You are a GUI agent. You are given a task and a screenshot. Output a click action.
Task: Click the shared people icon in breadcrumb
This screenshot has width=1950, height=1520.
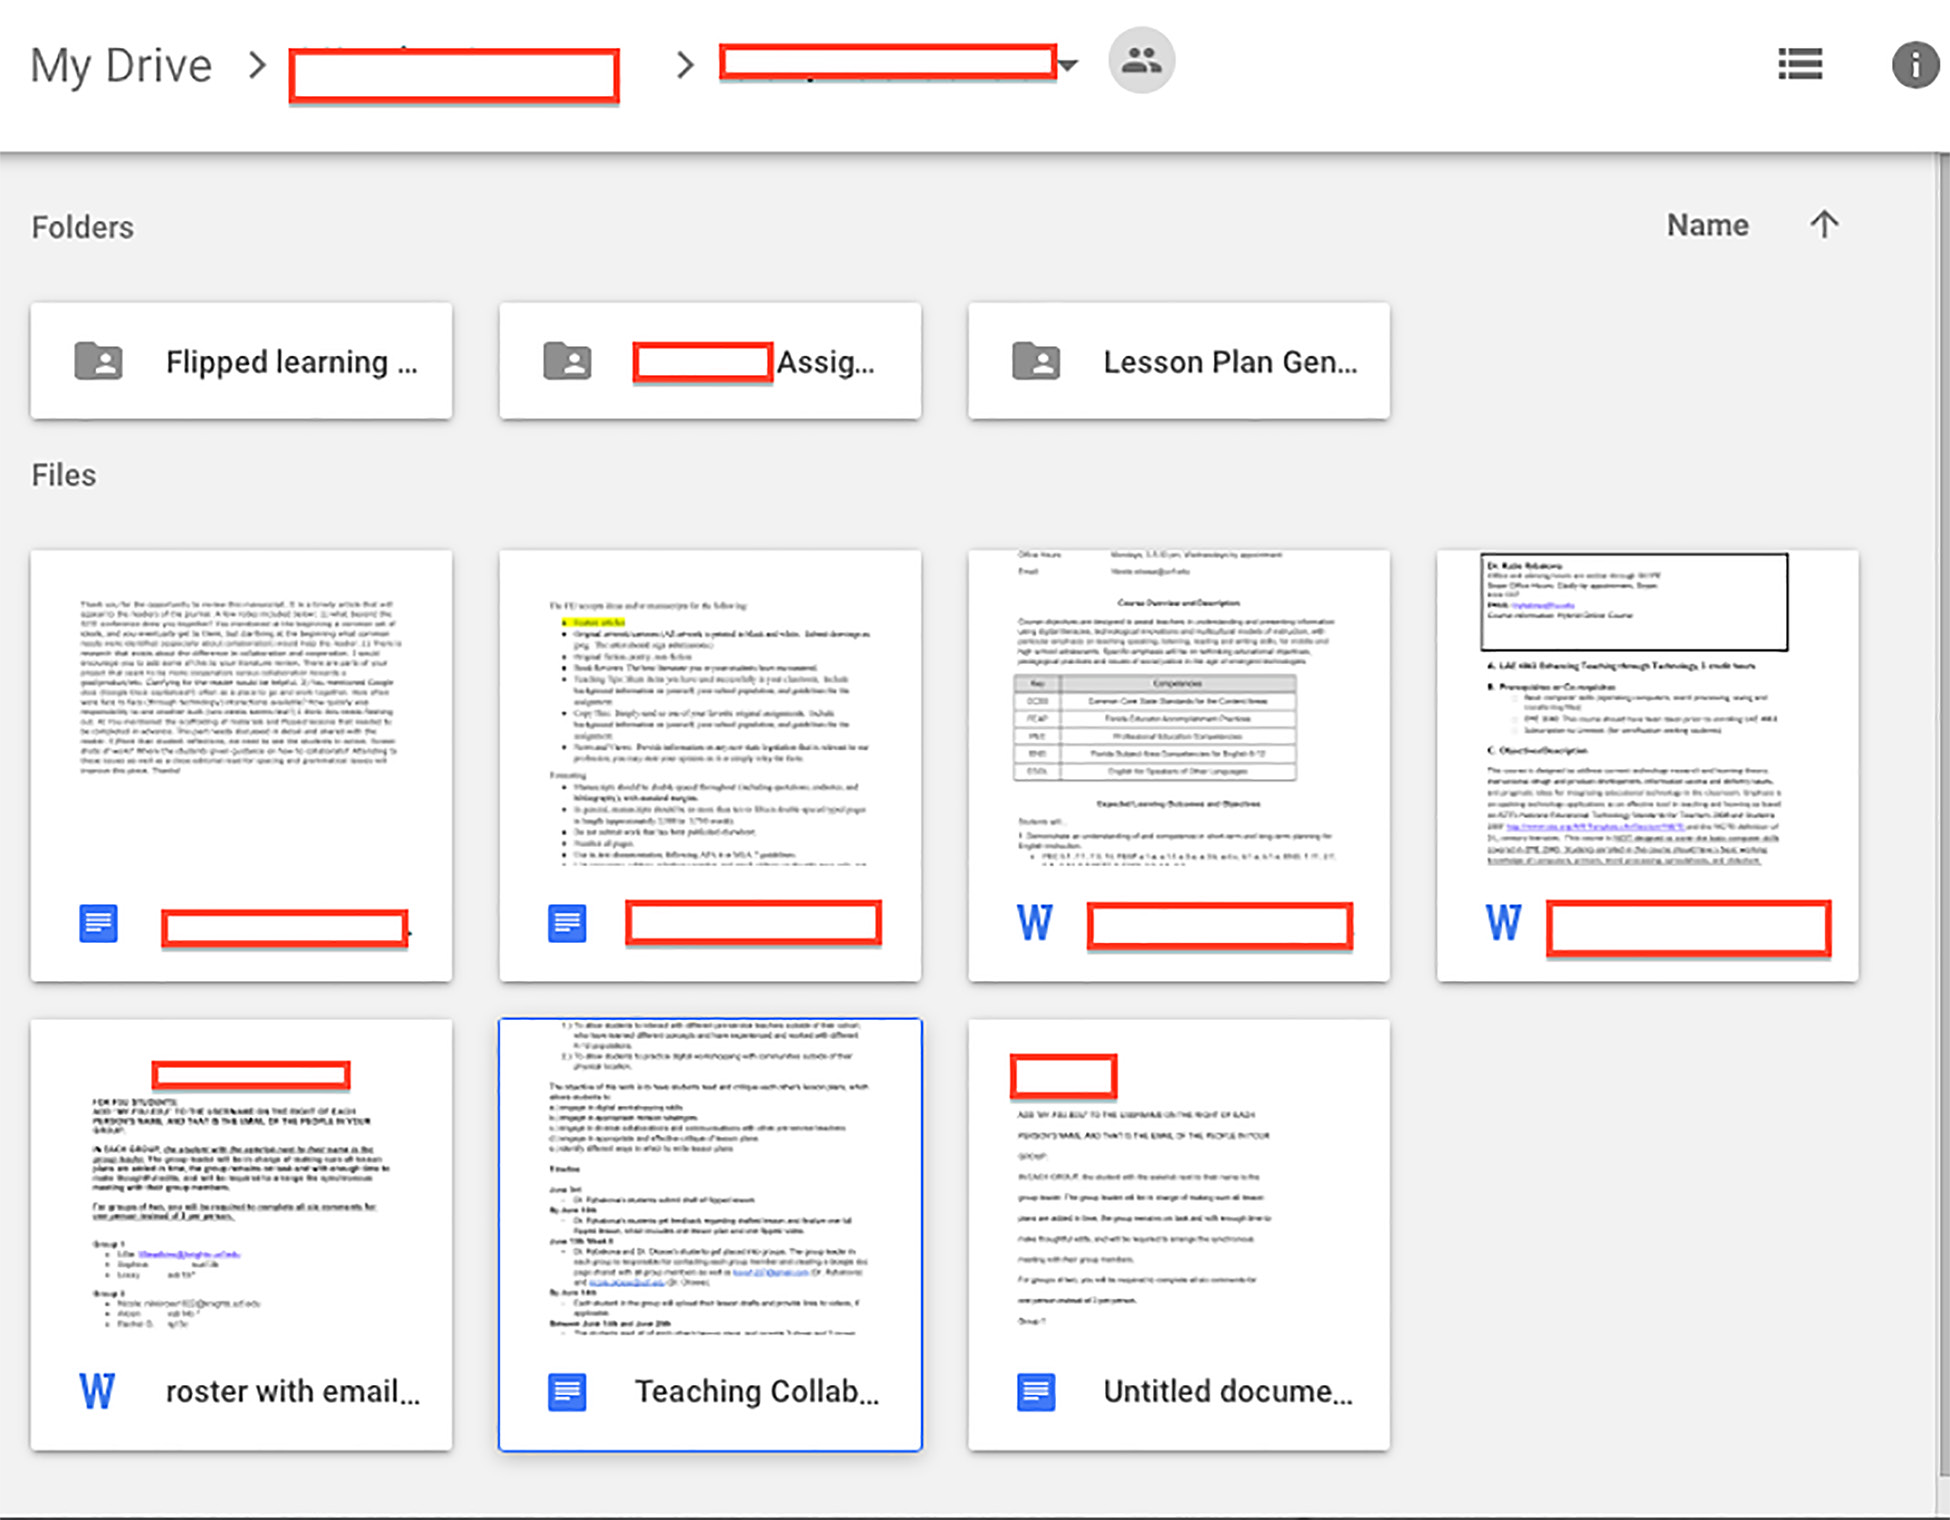tap(1141, 61)
